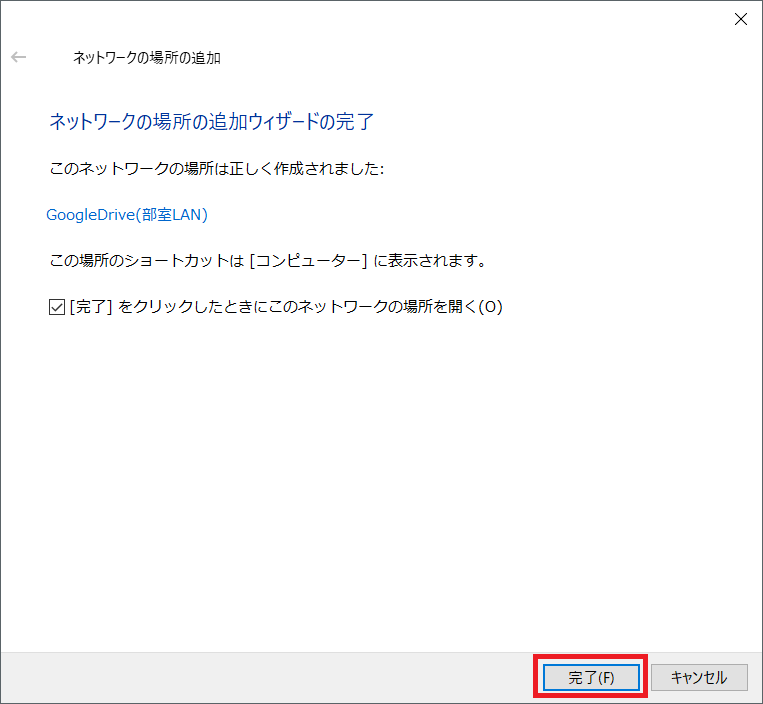The height and width of the screenshot is (704, 763).
Task: Uncheck the open network location checkbox
Action: 56,307
